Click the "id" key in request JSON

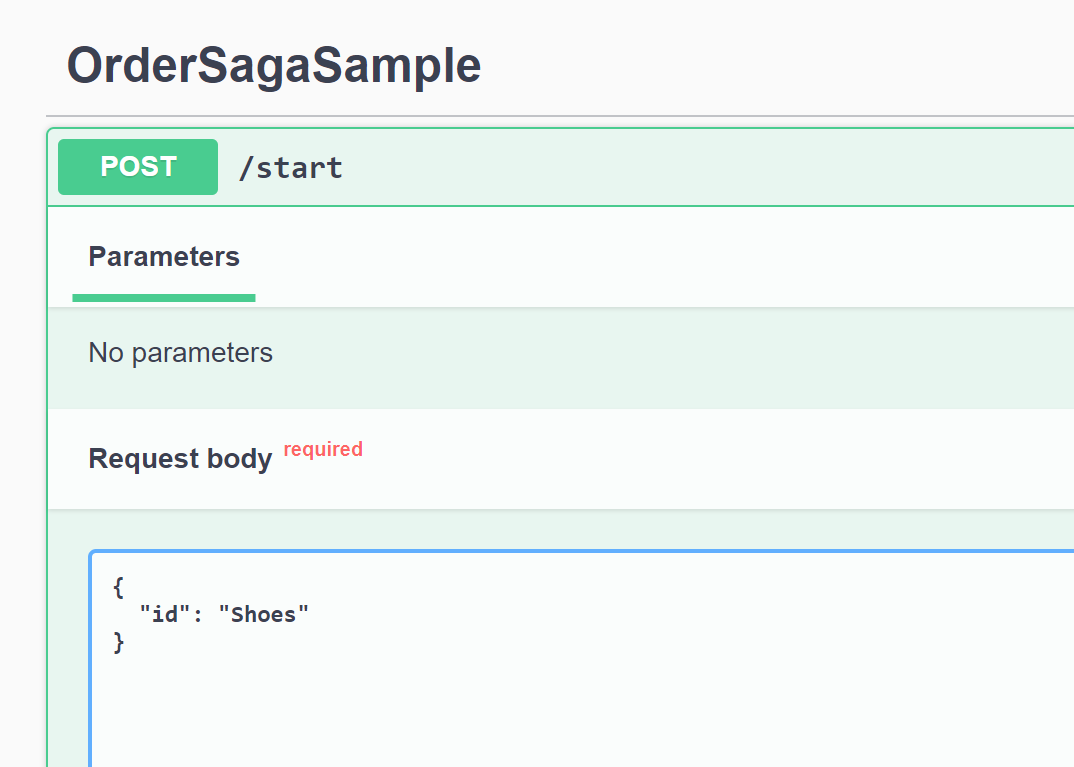165,614
